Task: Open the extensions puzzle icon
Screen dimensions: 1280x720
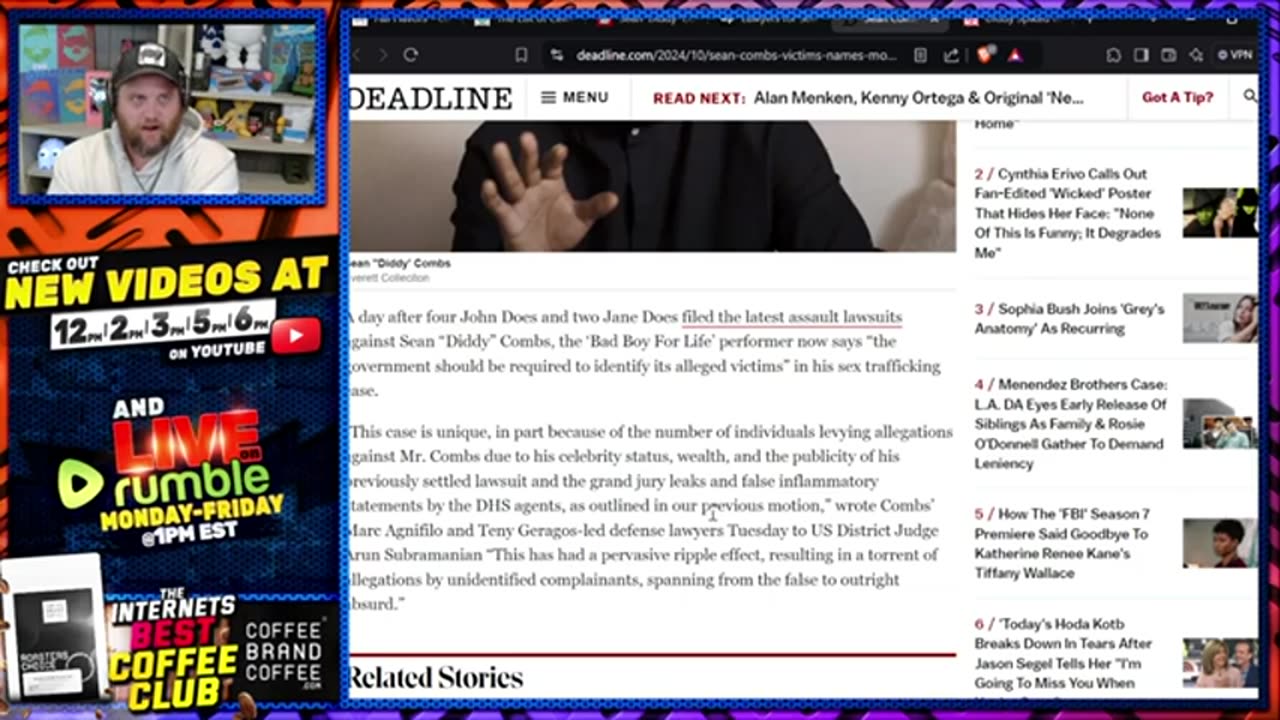Action: point(1113,55)
